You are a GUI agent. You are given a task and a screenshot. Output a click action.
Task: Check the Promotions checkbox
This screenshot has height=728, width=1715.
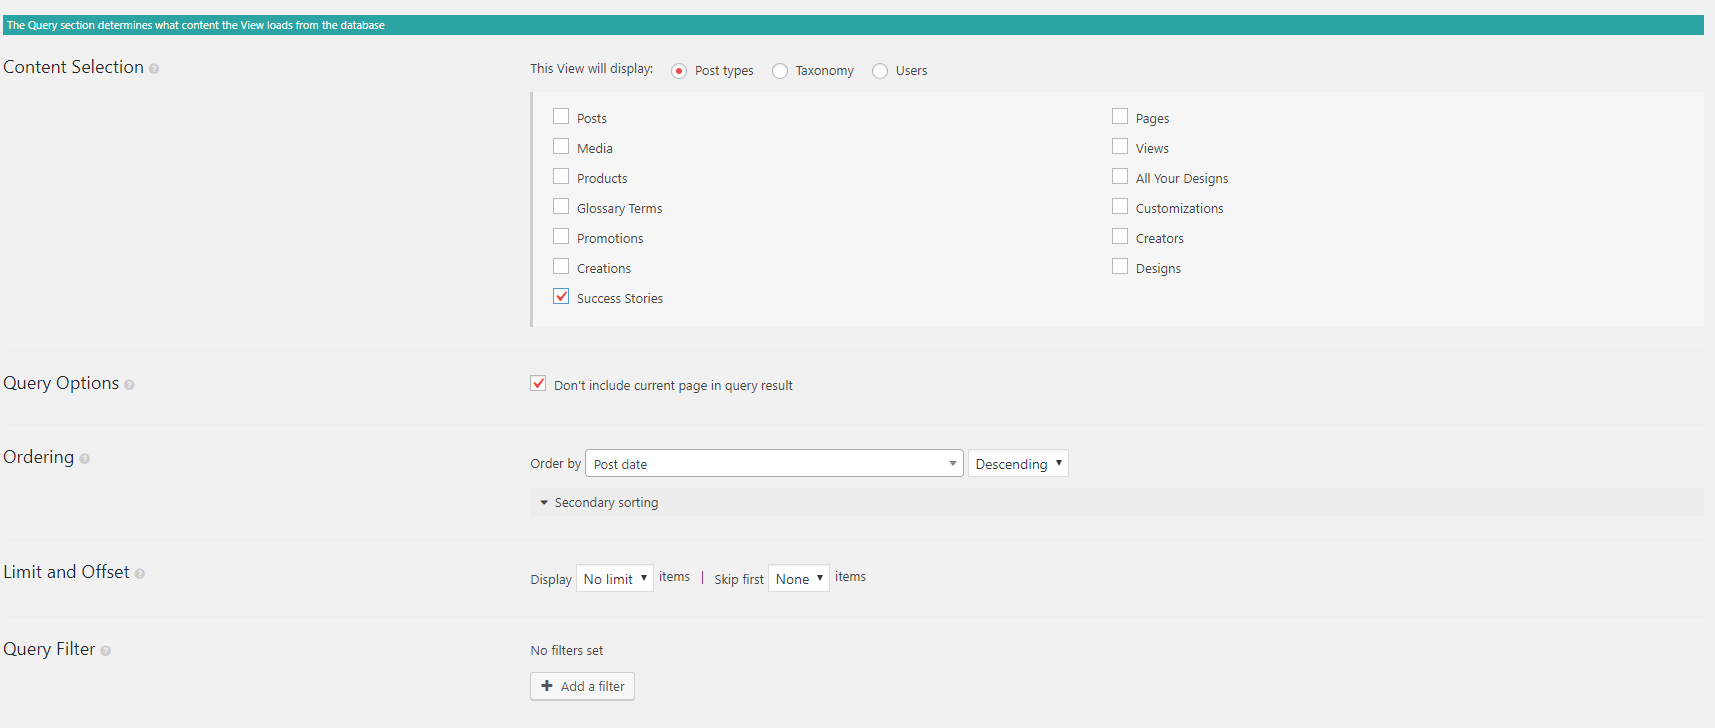[x=561, y=237]
